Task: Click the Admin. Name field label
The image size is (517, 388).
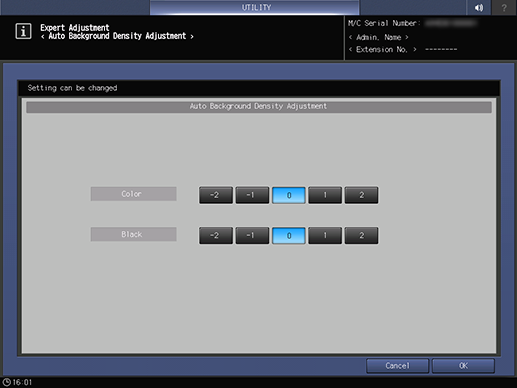Action: pyautogui.click(x=378, y=37)
